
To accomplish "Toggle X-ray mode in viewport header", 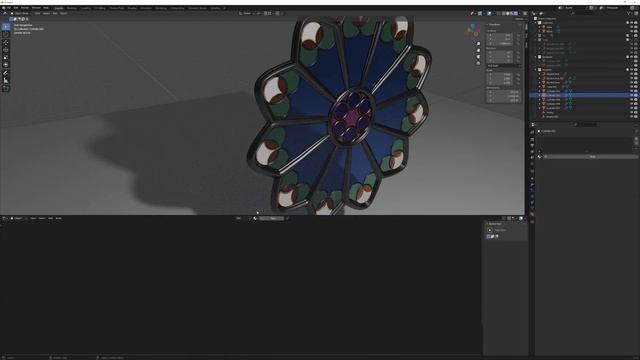I will click(x=498, y=13).
